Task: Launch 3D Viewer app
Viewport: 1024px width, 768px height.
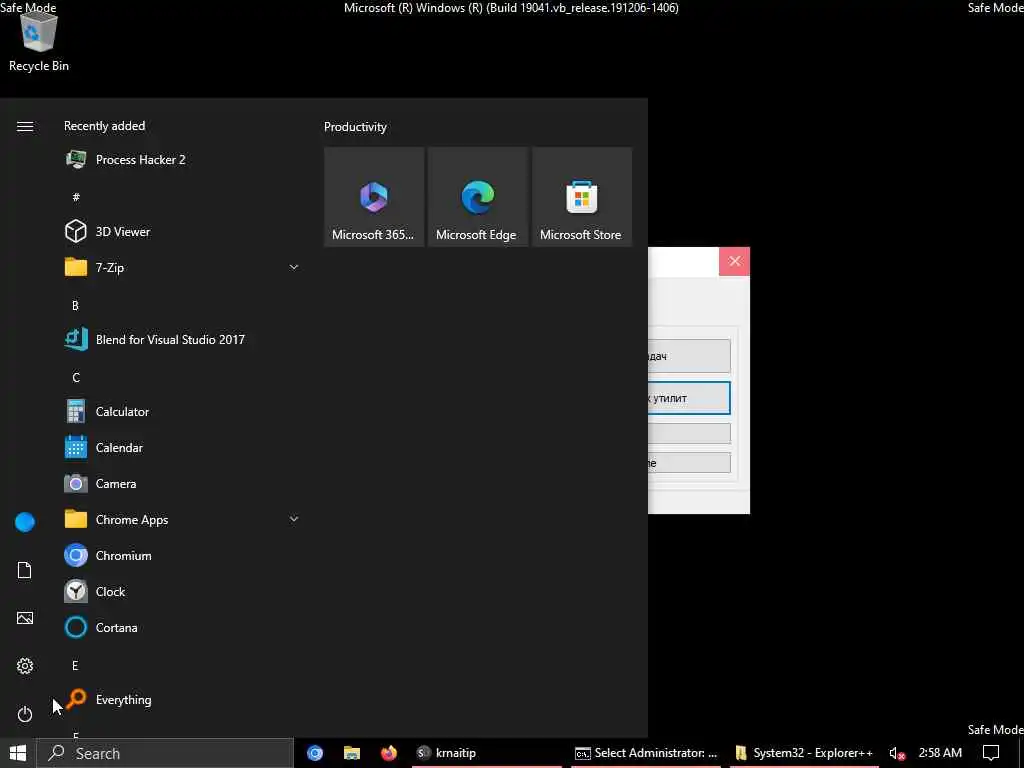Action: click(180, 231)
